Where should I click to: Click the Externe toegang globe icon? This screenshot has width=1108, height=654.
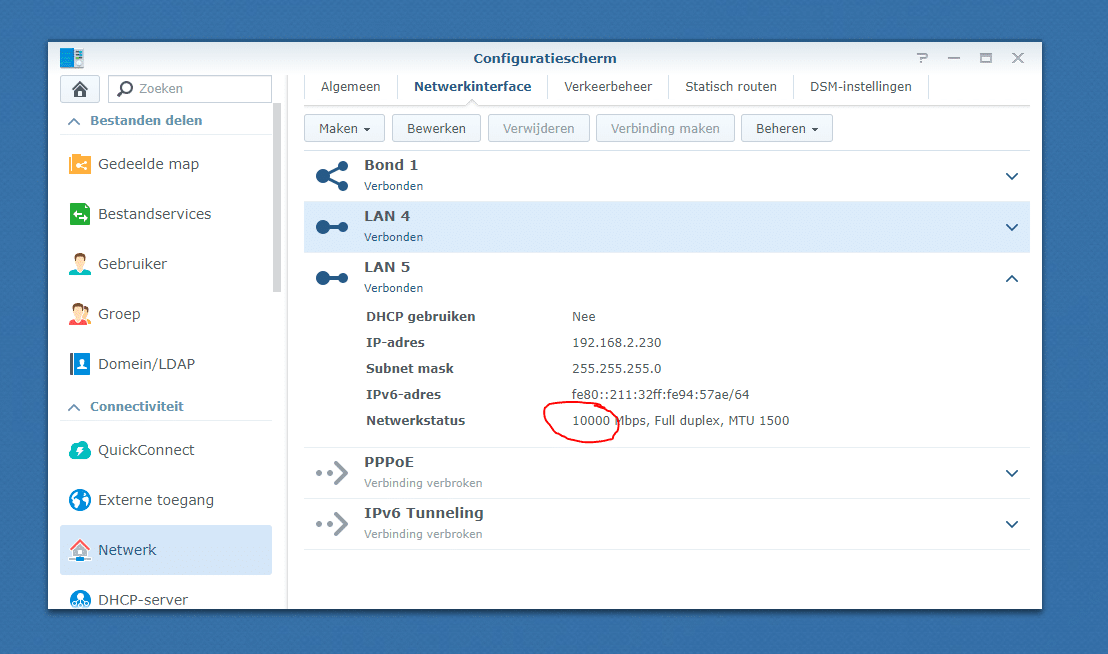coord(80,500)
